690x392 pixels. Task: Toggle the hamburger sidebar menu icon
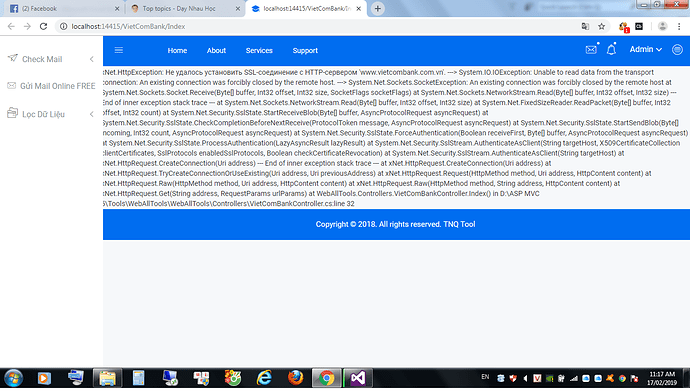coord(119,50)
